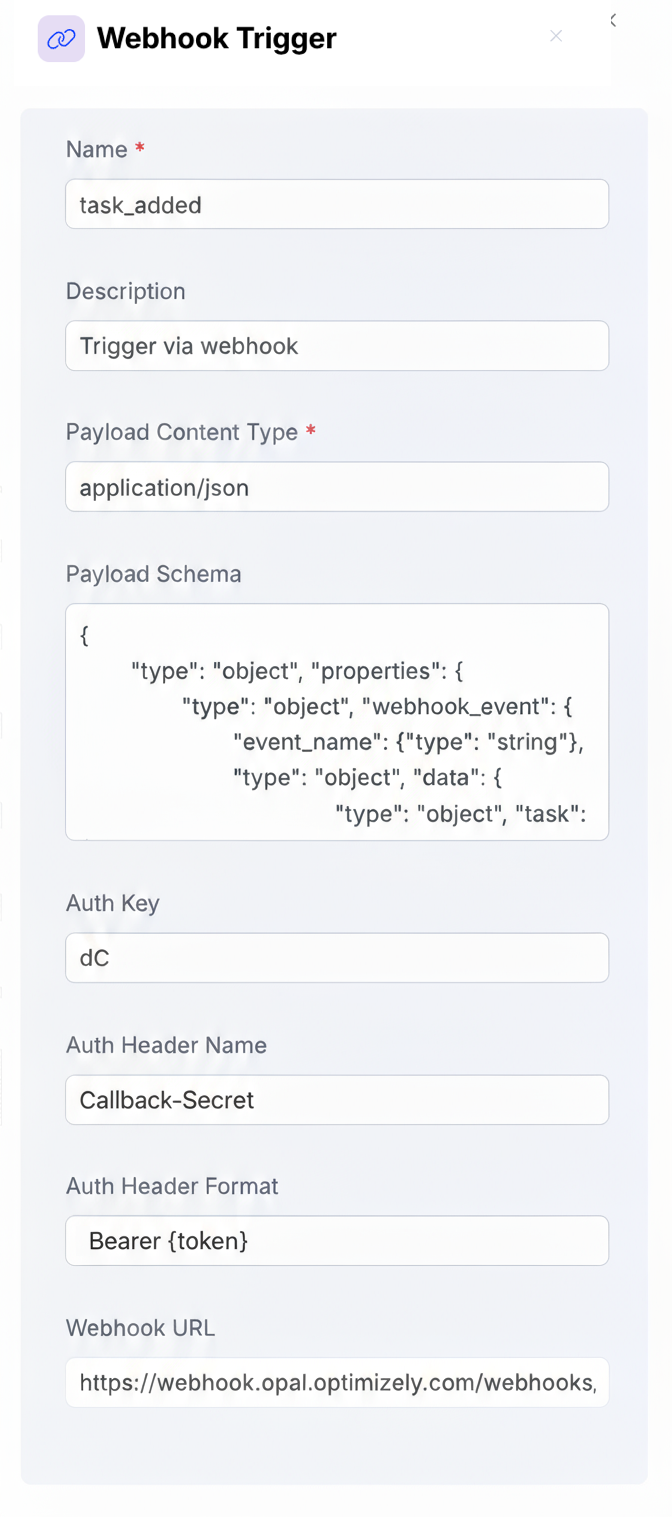Image resolution: width=672 pixels, height=1517 pixels.
Task: Click the Webhook Trigger title text
Action: click(216, 39)
